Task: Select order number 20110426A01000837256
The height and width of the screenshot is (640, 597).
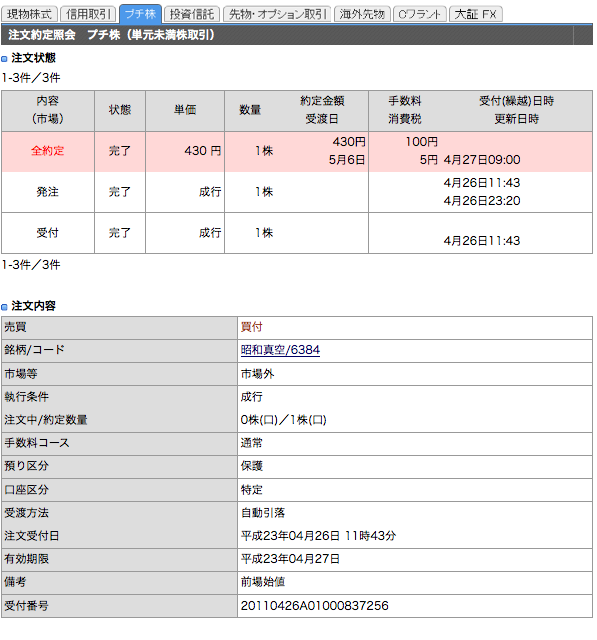Action: tap(315, 605)
